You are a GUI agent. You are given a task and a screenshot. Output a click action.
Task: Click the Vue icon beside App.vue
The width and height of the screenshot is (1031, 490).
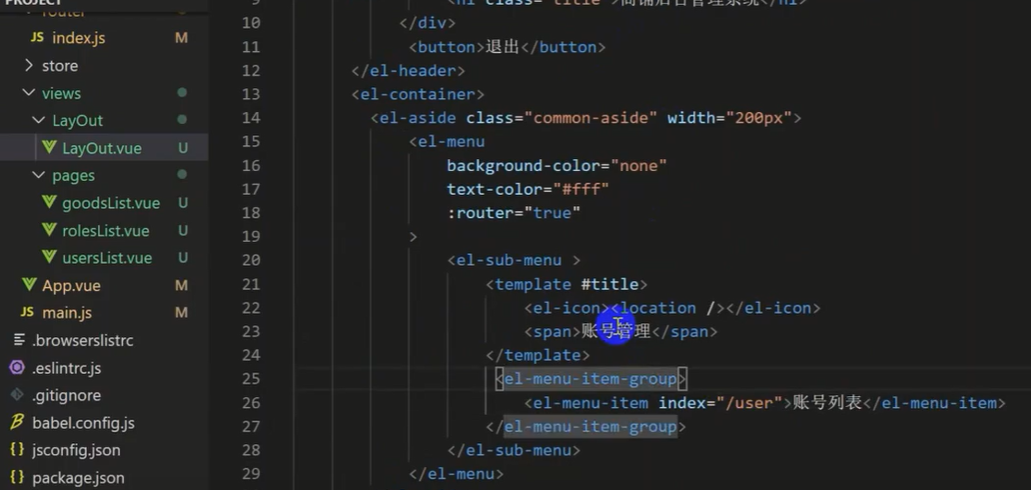(29, 285)
